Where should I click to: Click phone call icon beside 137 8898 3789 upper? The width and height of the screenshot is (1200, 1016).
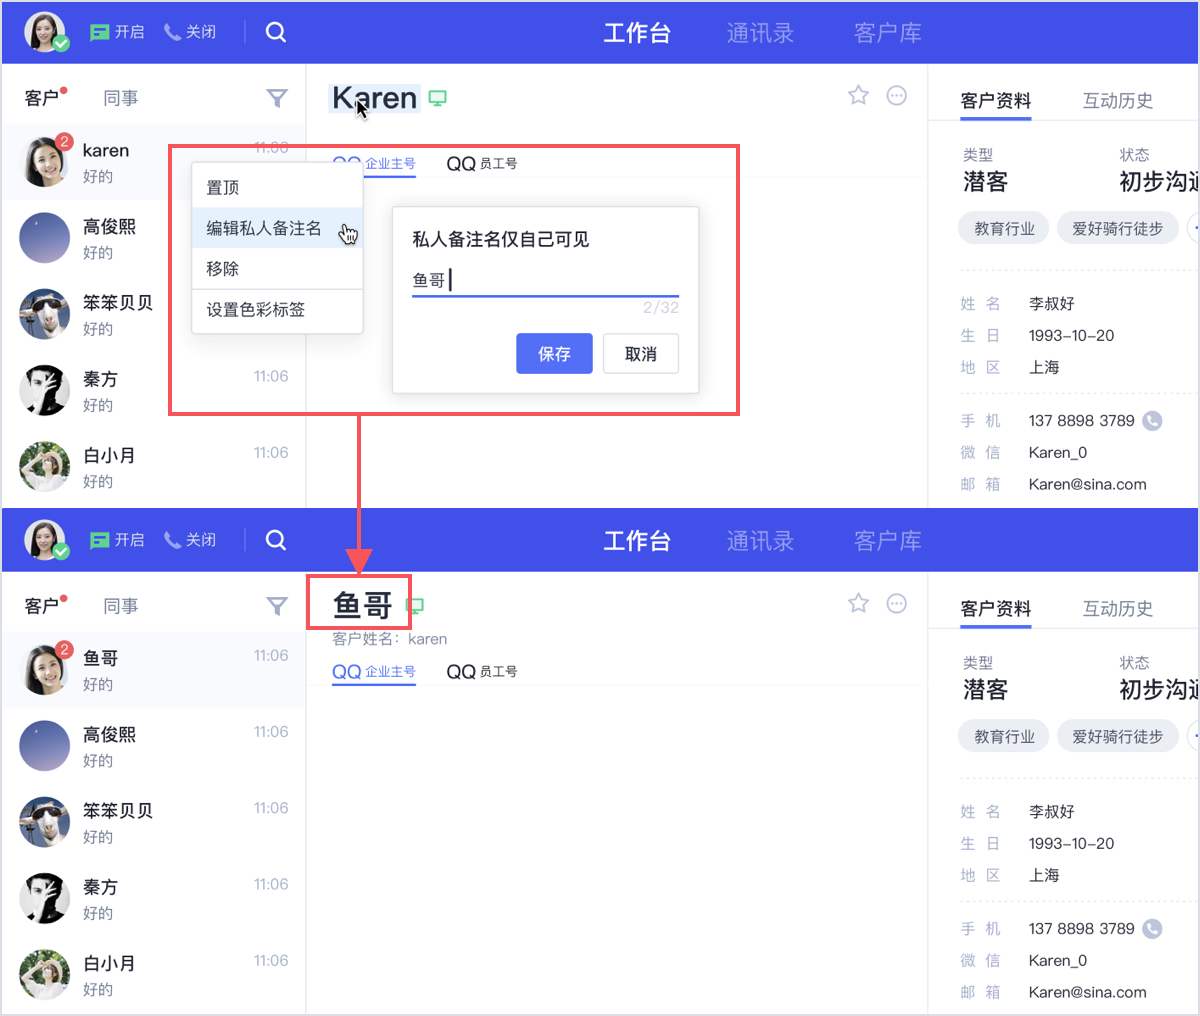tap(1152, 421)
